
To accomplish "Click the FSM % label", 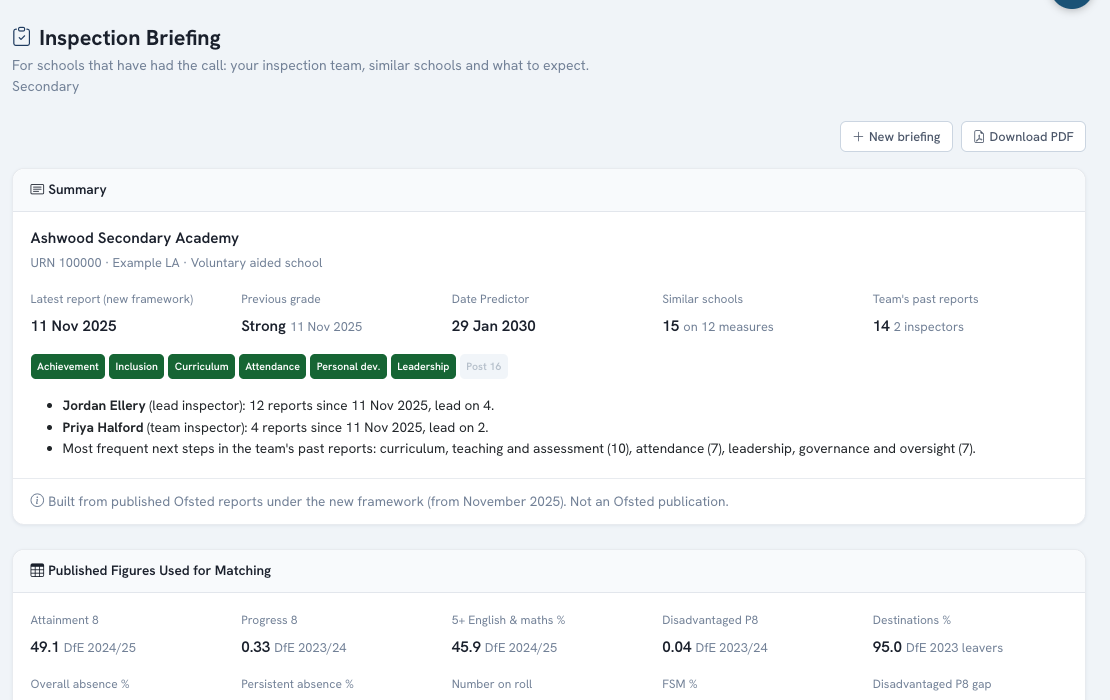I will [x=680, y=684].
